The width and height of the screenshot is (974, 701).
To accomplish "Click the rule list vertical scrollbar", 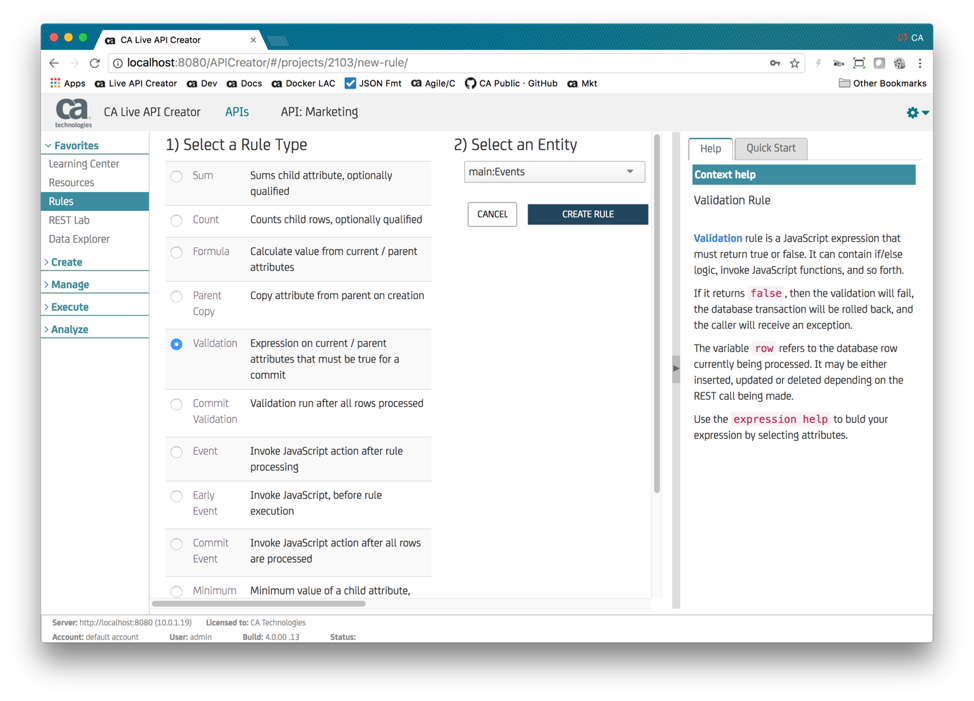I will [657, 314].
